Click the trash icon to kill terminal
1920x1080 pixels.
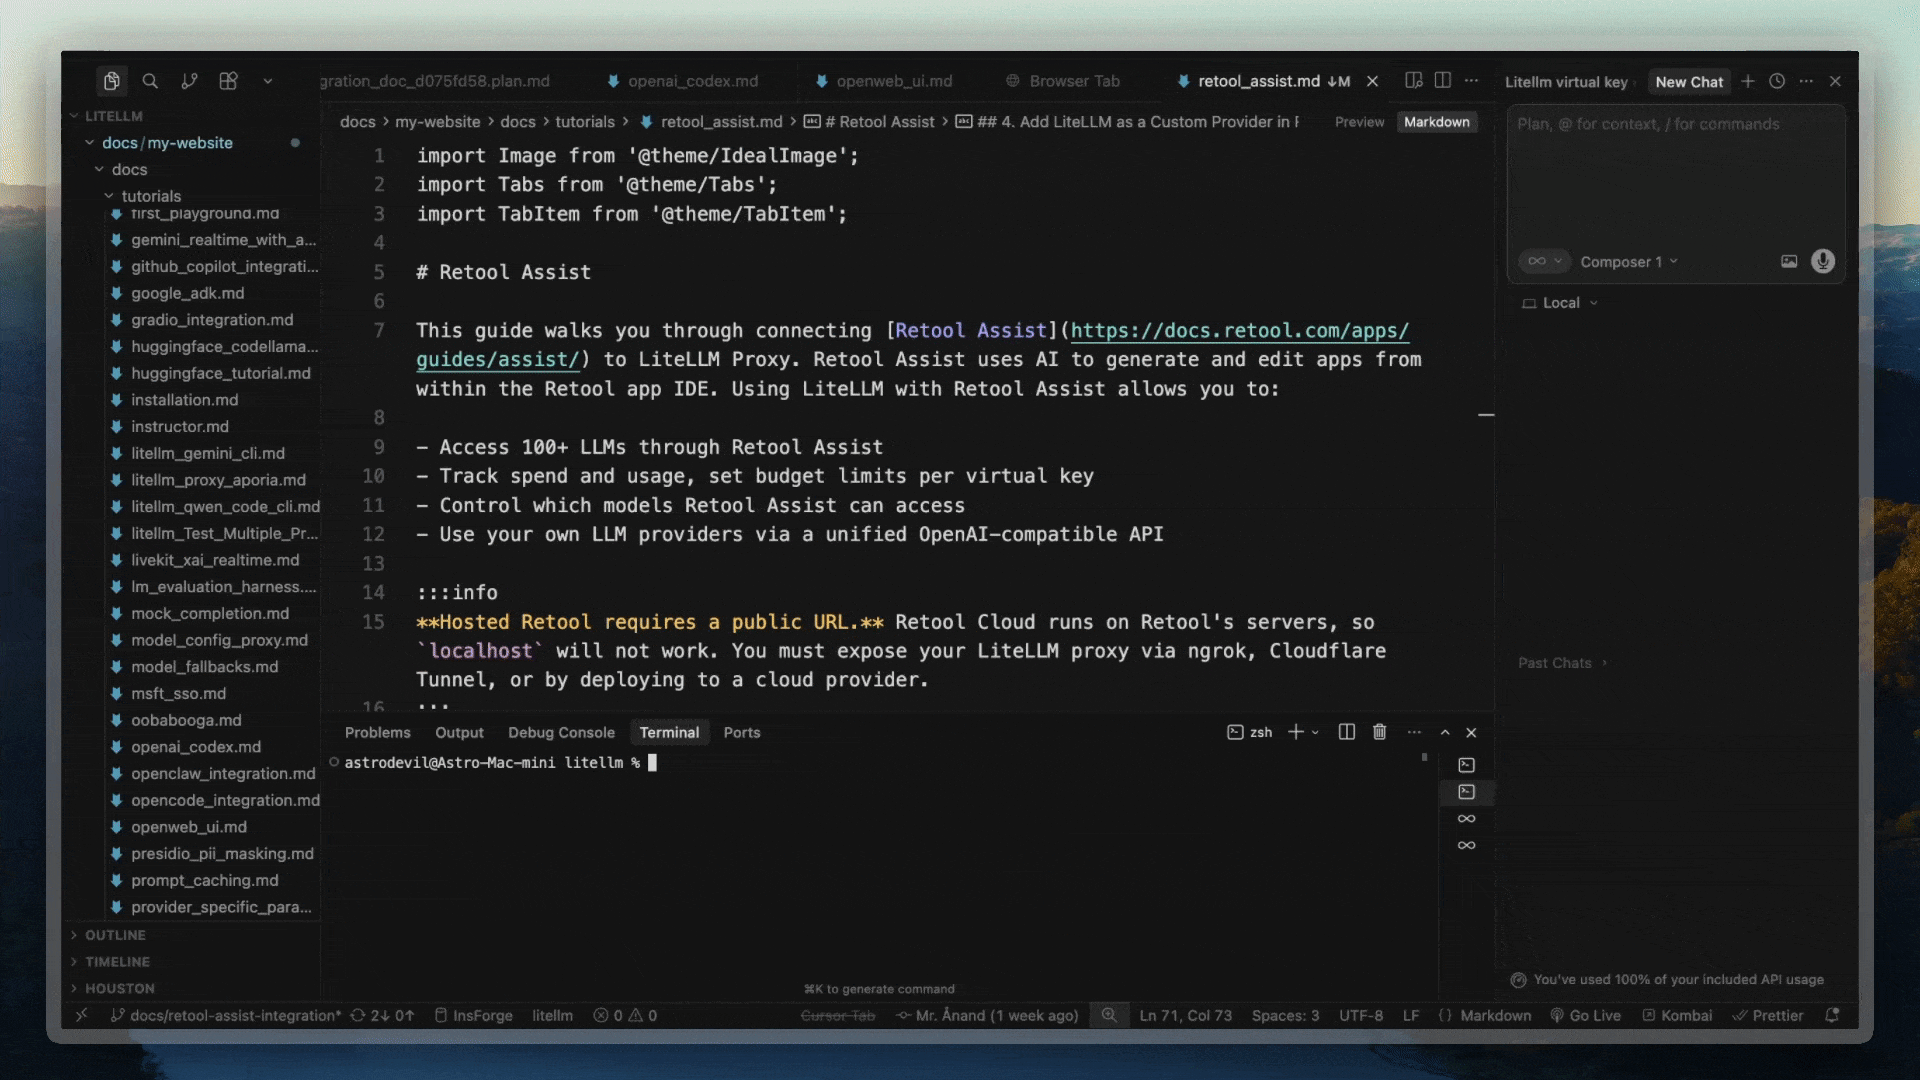(1379, 732)
